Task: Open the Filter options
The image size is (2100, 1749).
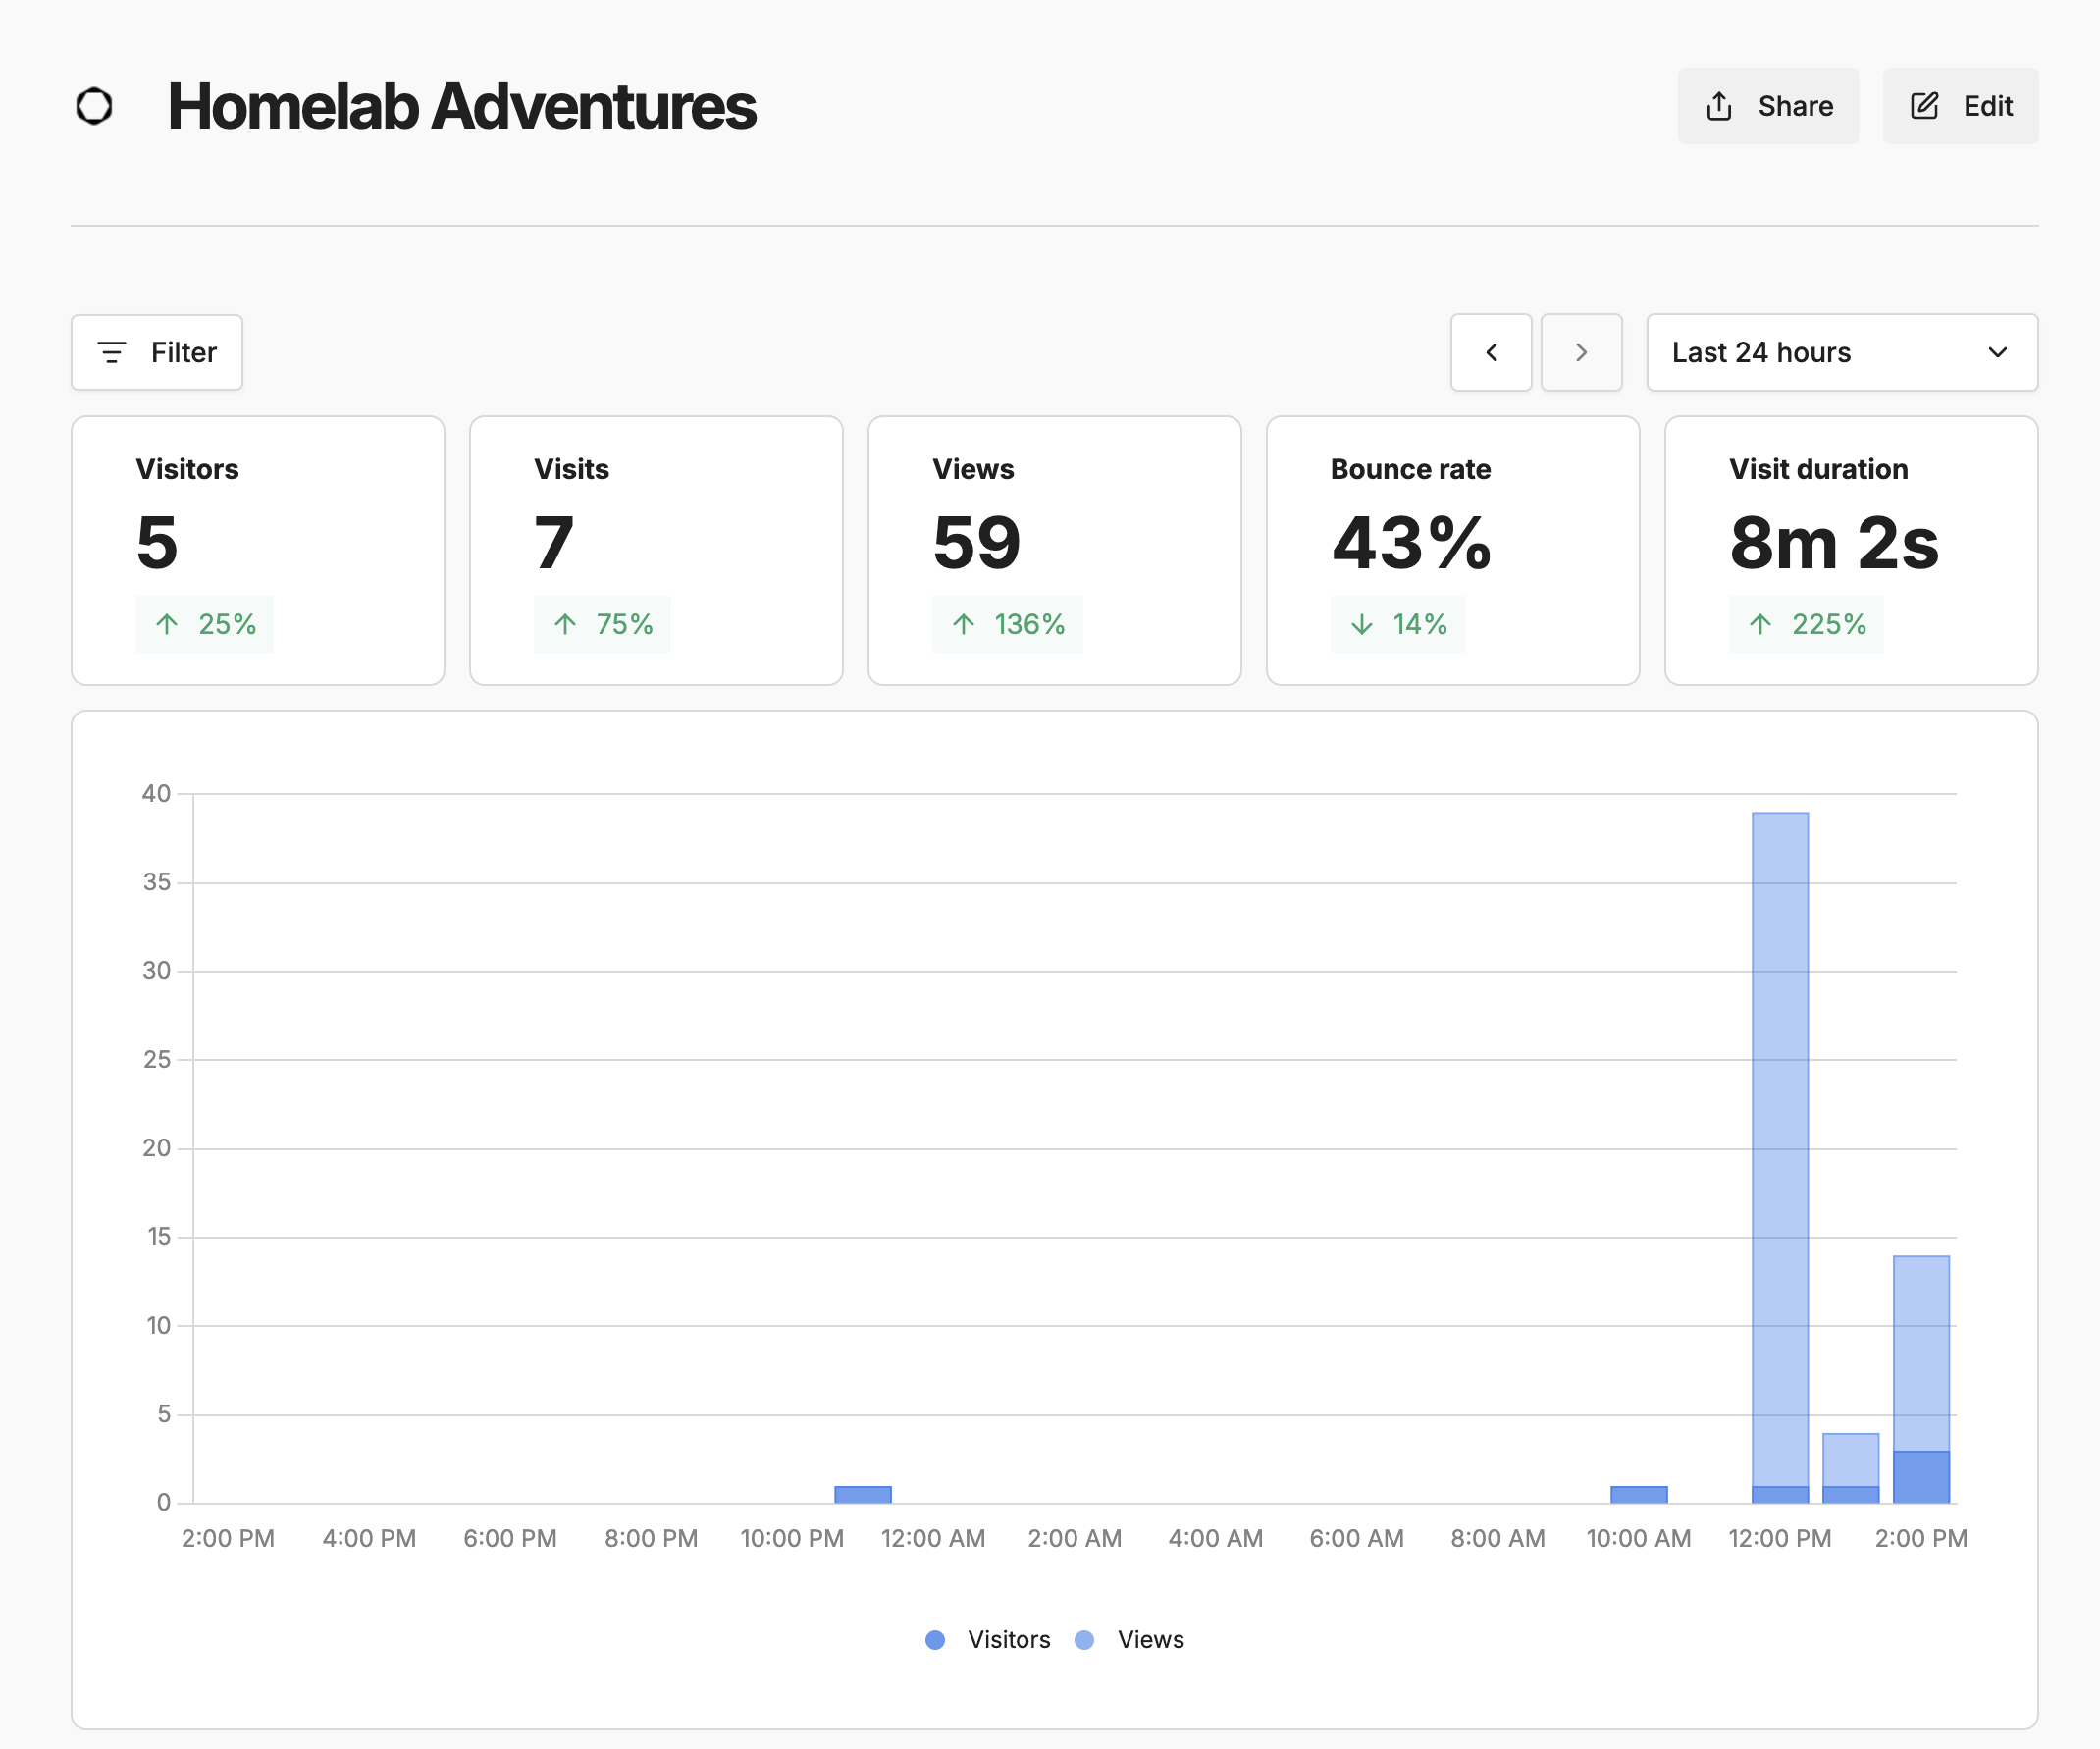Action: 156,352
